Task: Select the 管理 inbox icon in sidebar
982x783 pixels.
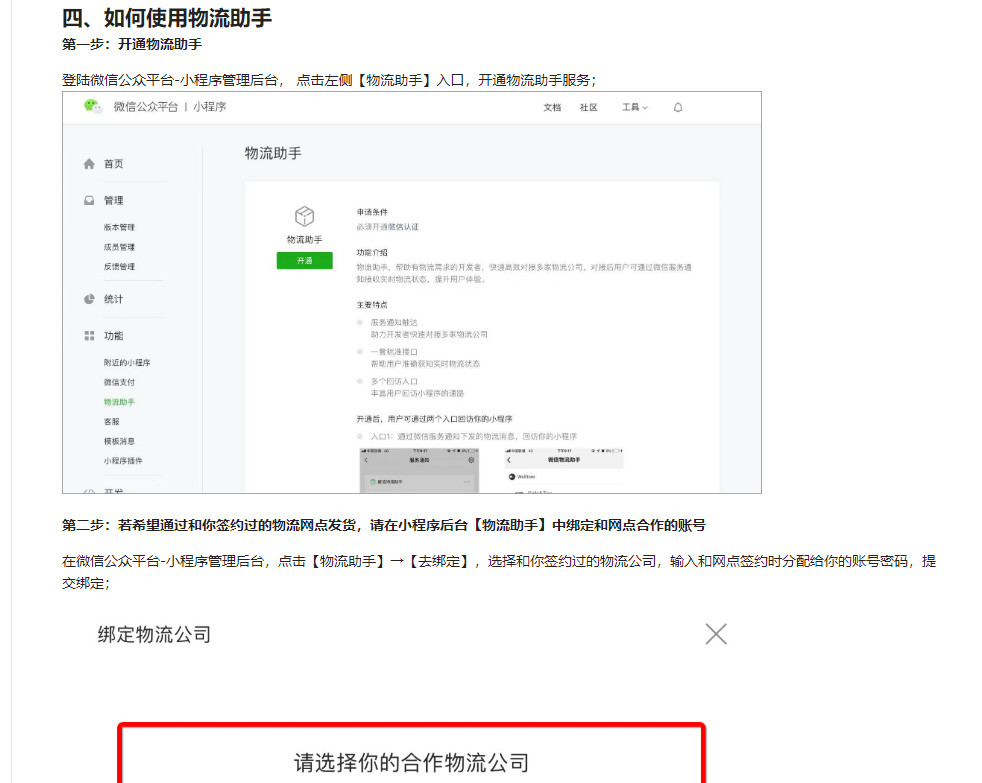Action: click(x=89, y=200)
